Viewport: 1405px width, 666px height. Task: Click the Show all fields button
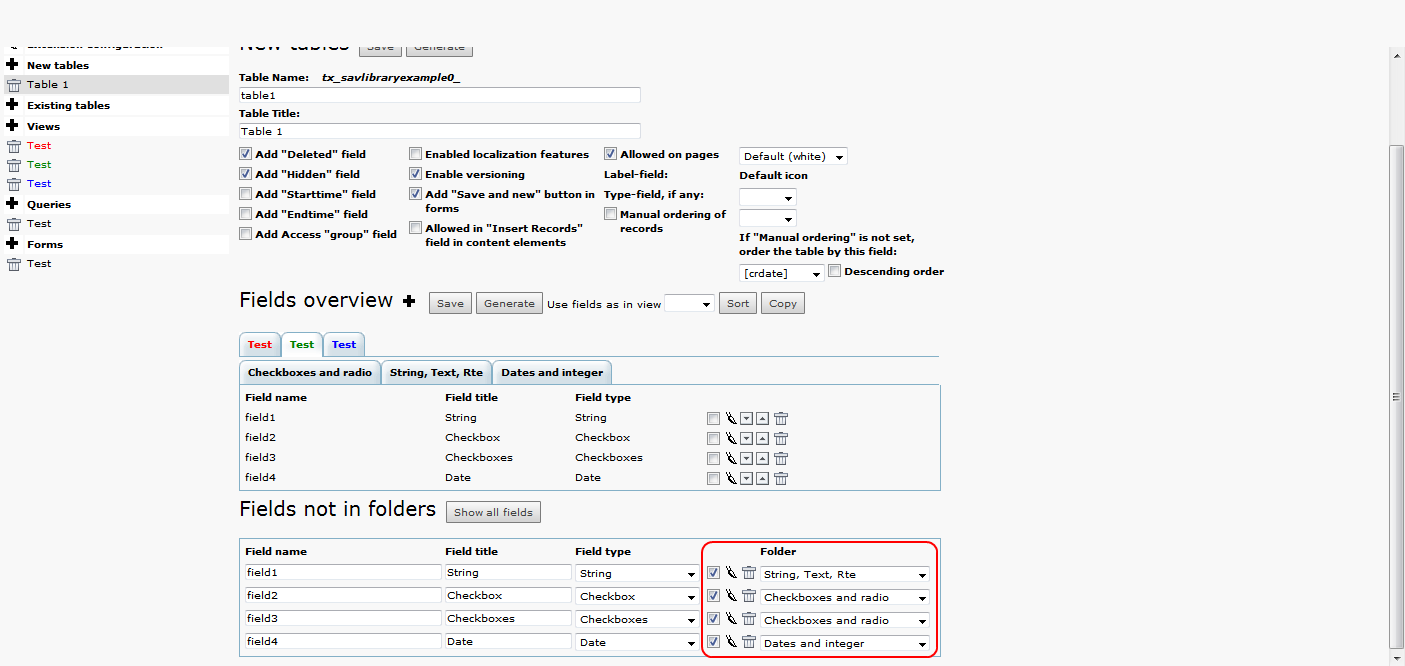493,512
